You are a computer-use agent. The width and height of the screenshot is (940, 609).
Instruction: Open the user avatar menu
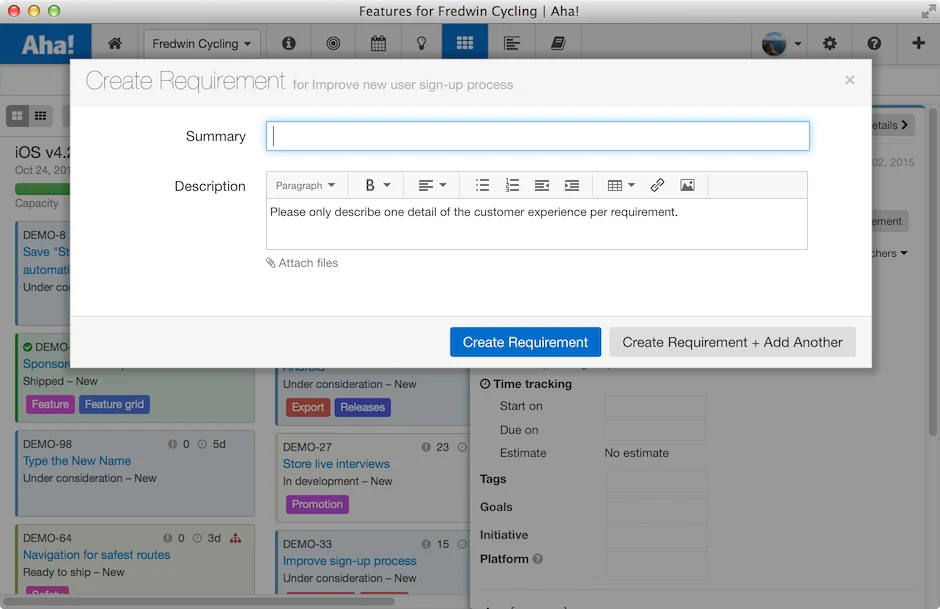coord(781,43)
